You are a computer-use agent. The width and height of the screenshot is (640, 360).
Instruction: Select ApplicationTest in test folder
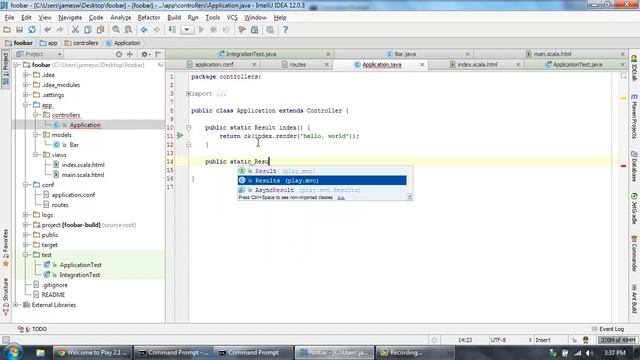click(x=80, y=265)
